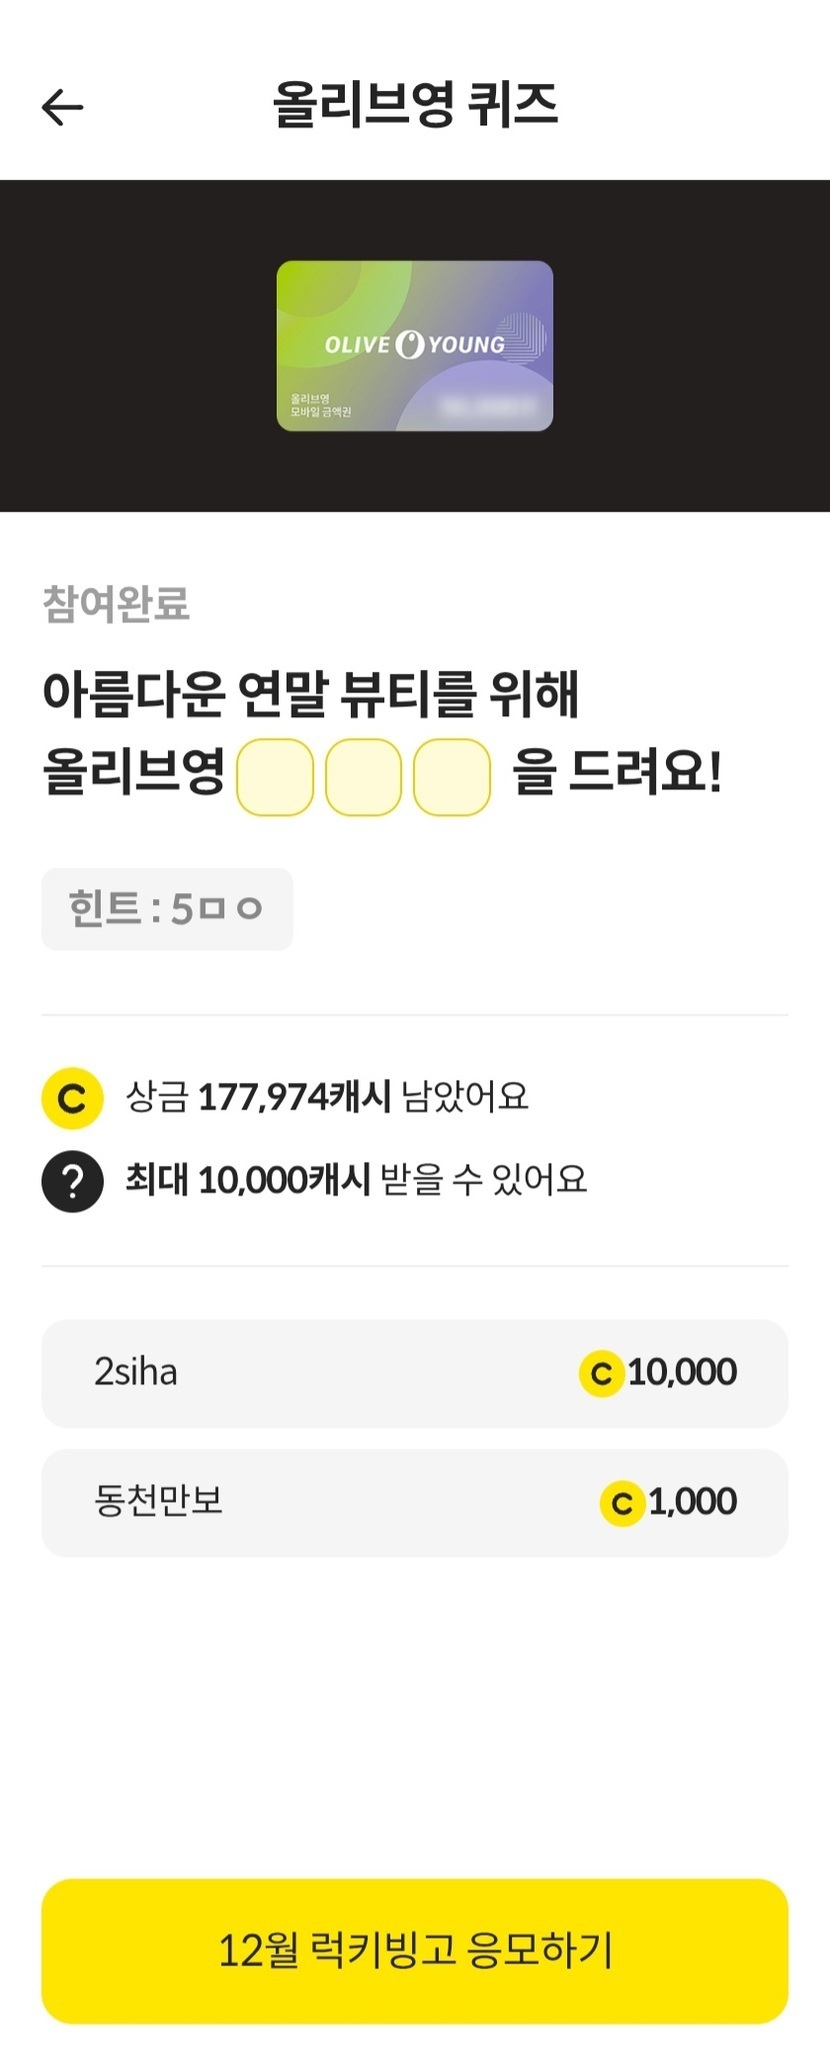830x2064 pixels.
Task: Tap the Olive Young logo on card
Action: click(415, 344)
